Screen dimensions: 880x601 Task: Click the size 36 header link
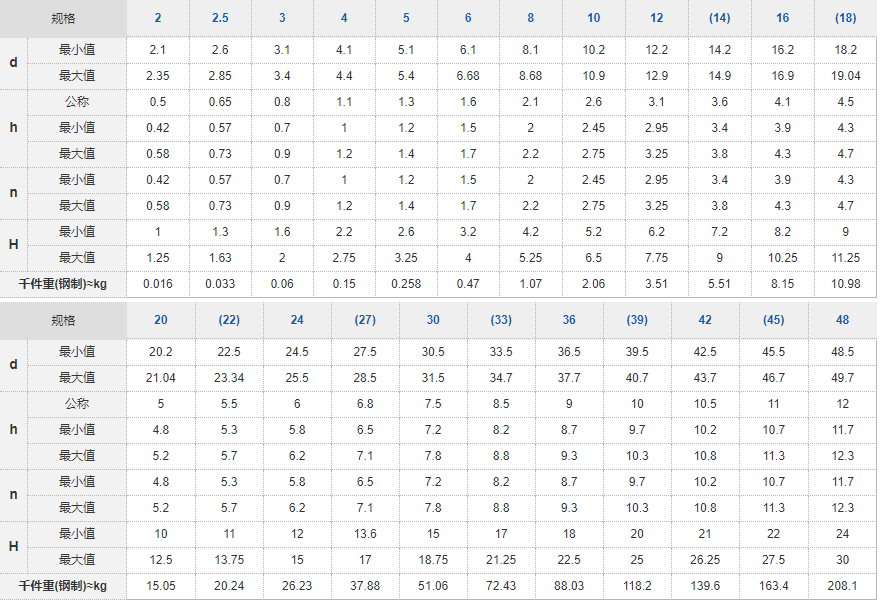coord(569,320)
